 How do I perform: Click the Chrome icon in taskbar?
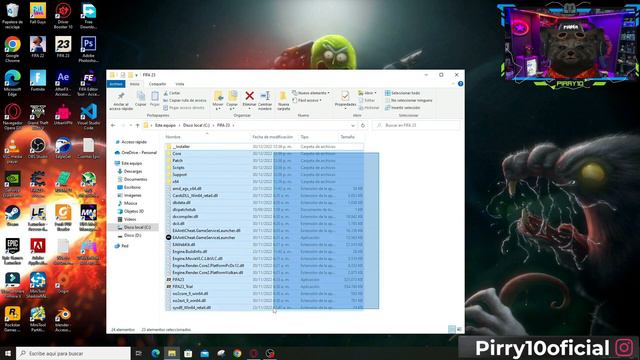[237, 353]
